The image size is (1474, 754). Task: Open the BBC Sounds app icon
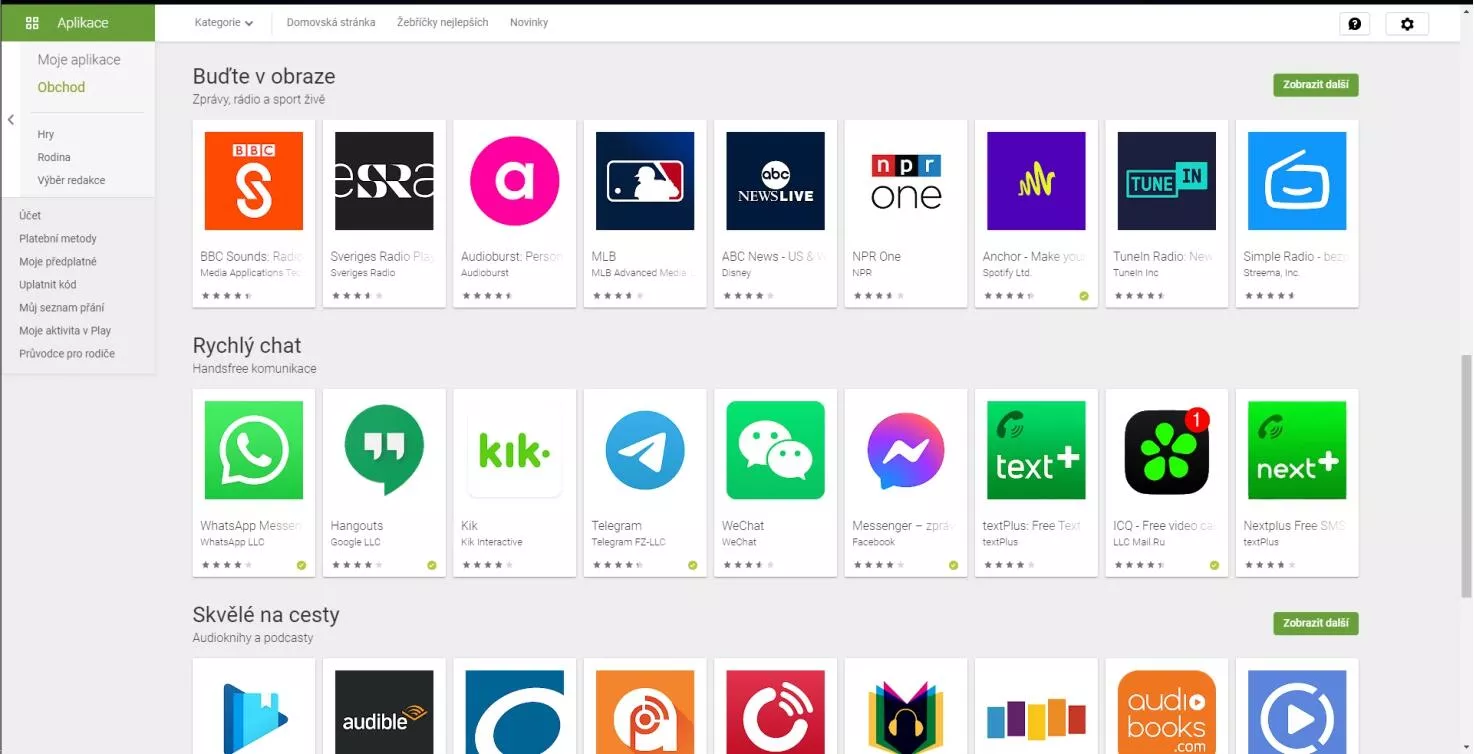pyautogui.click(x=253, y=181)
